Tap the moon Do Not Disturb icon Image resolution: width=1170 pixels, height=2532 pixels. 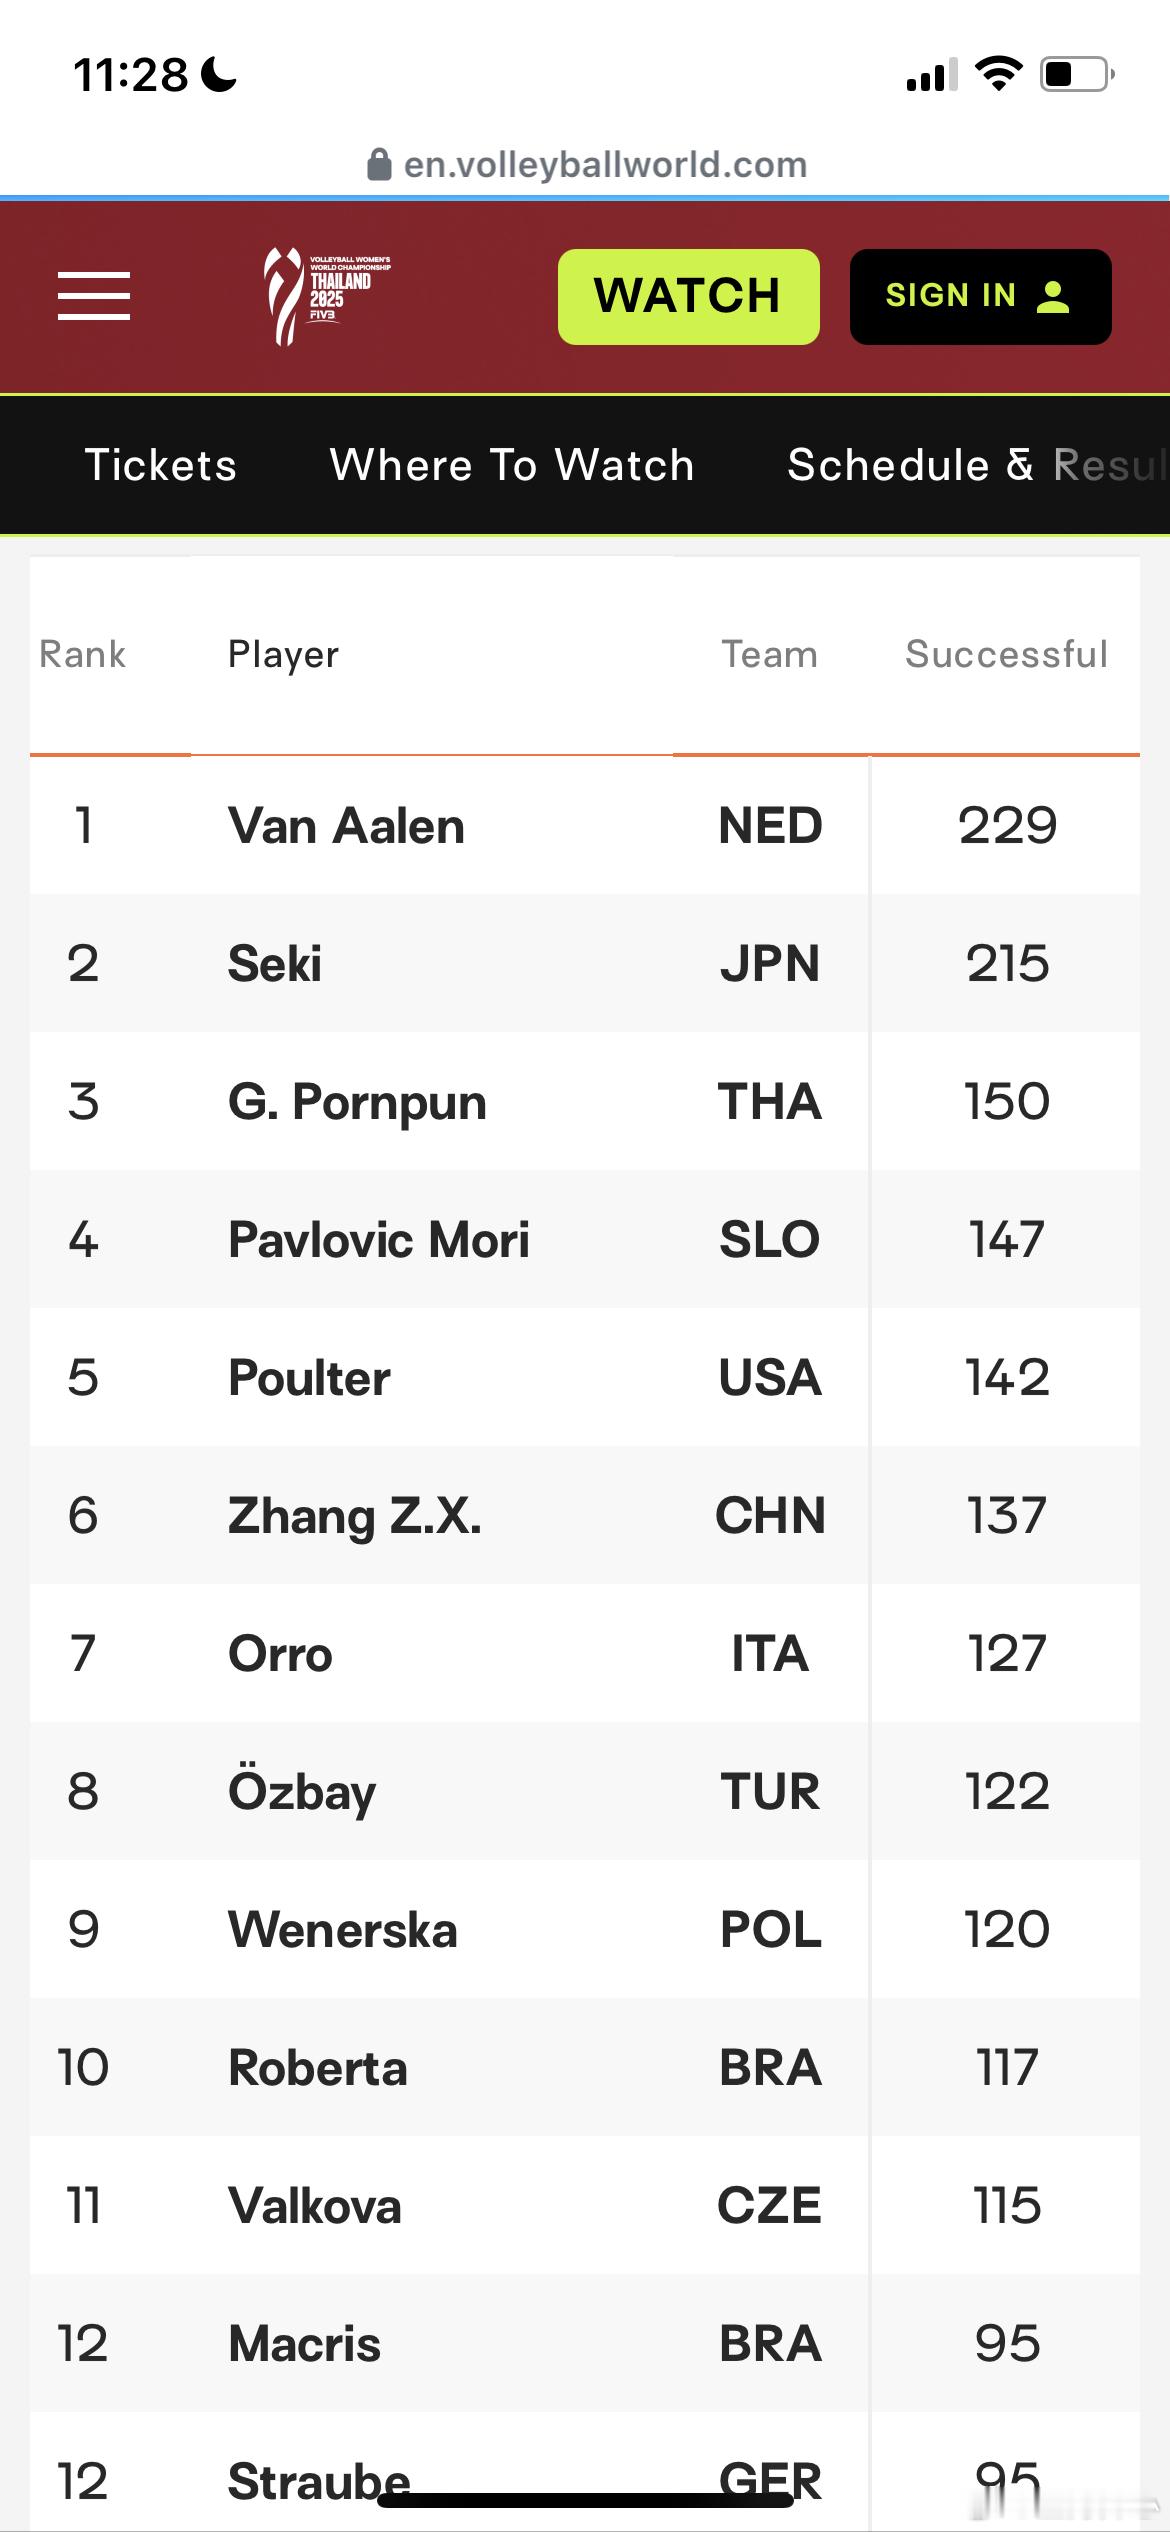point(219,74)
